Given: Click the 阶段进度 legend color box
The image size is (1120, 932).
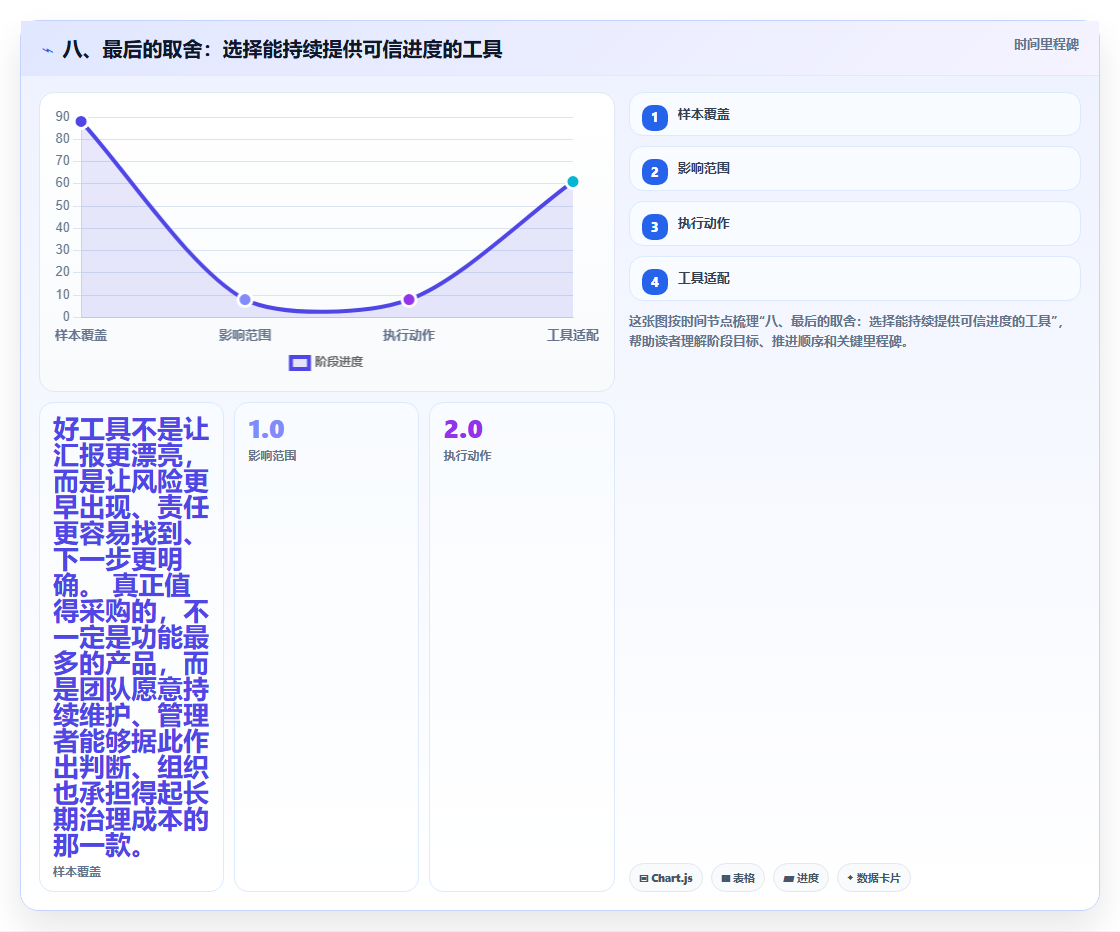Looking at the screenshot, I should pyautogui.click(x=299, y=363).
